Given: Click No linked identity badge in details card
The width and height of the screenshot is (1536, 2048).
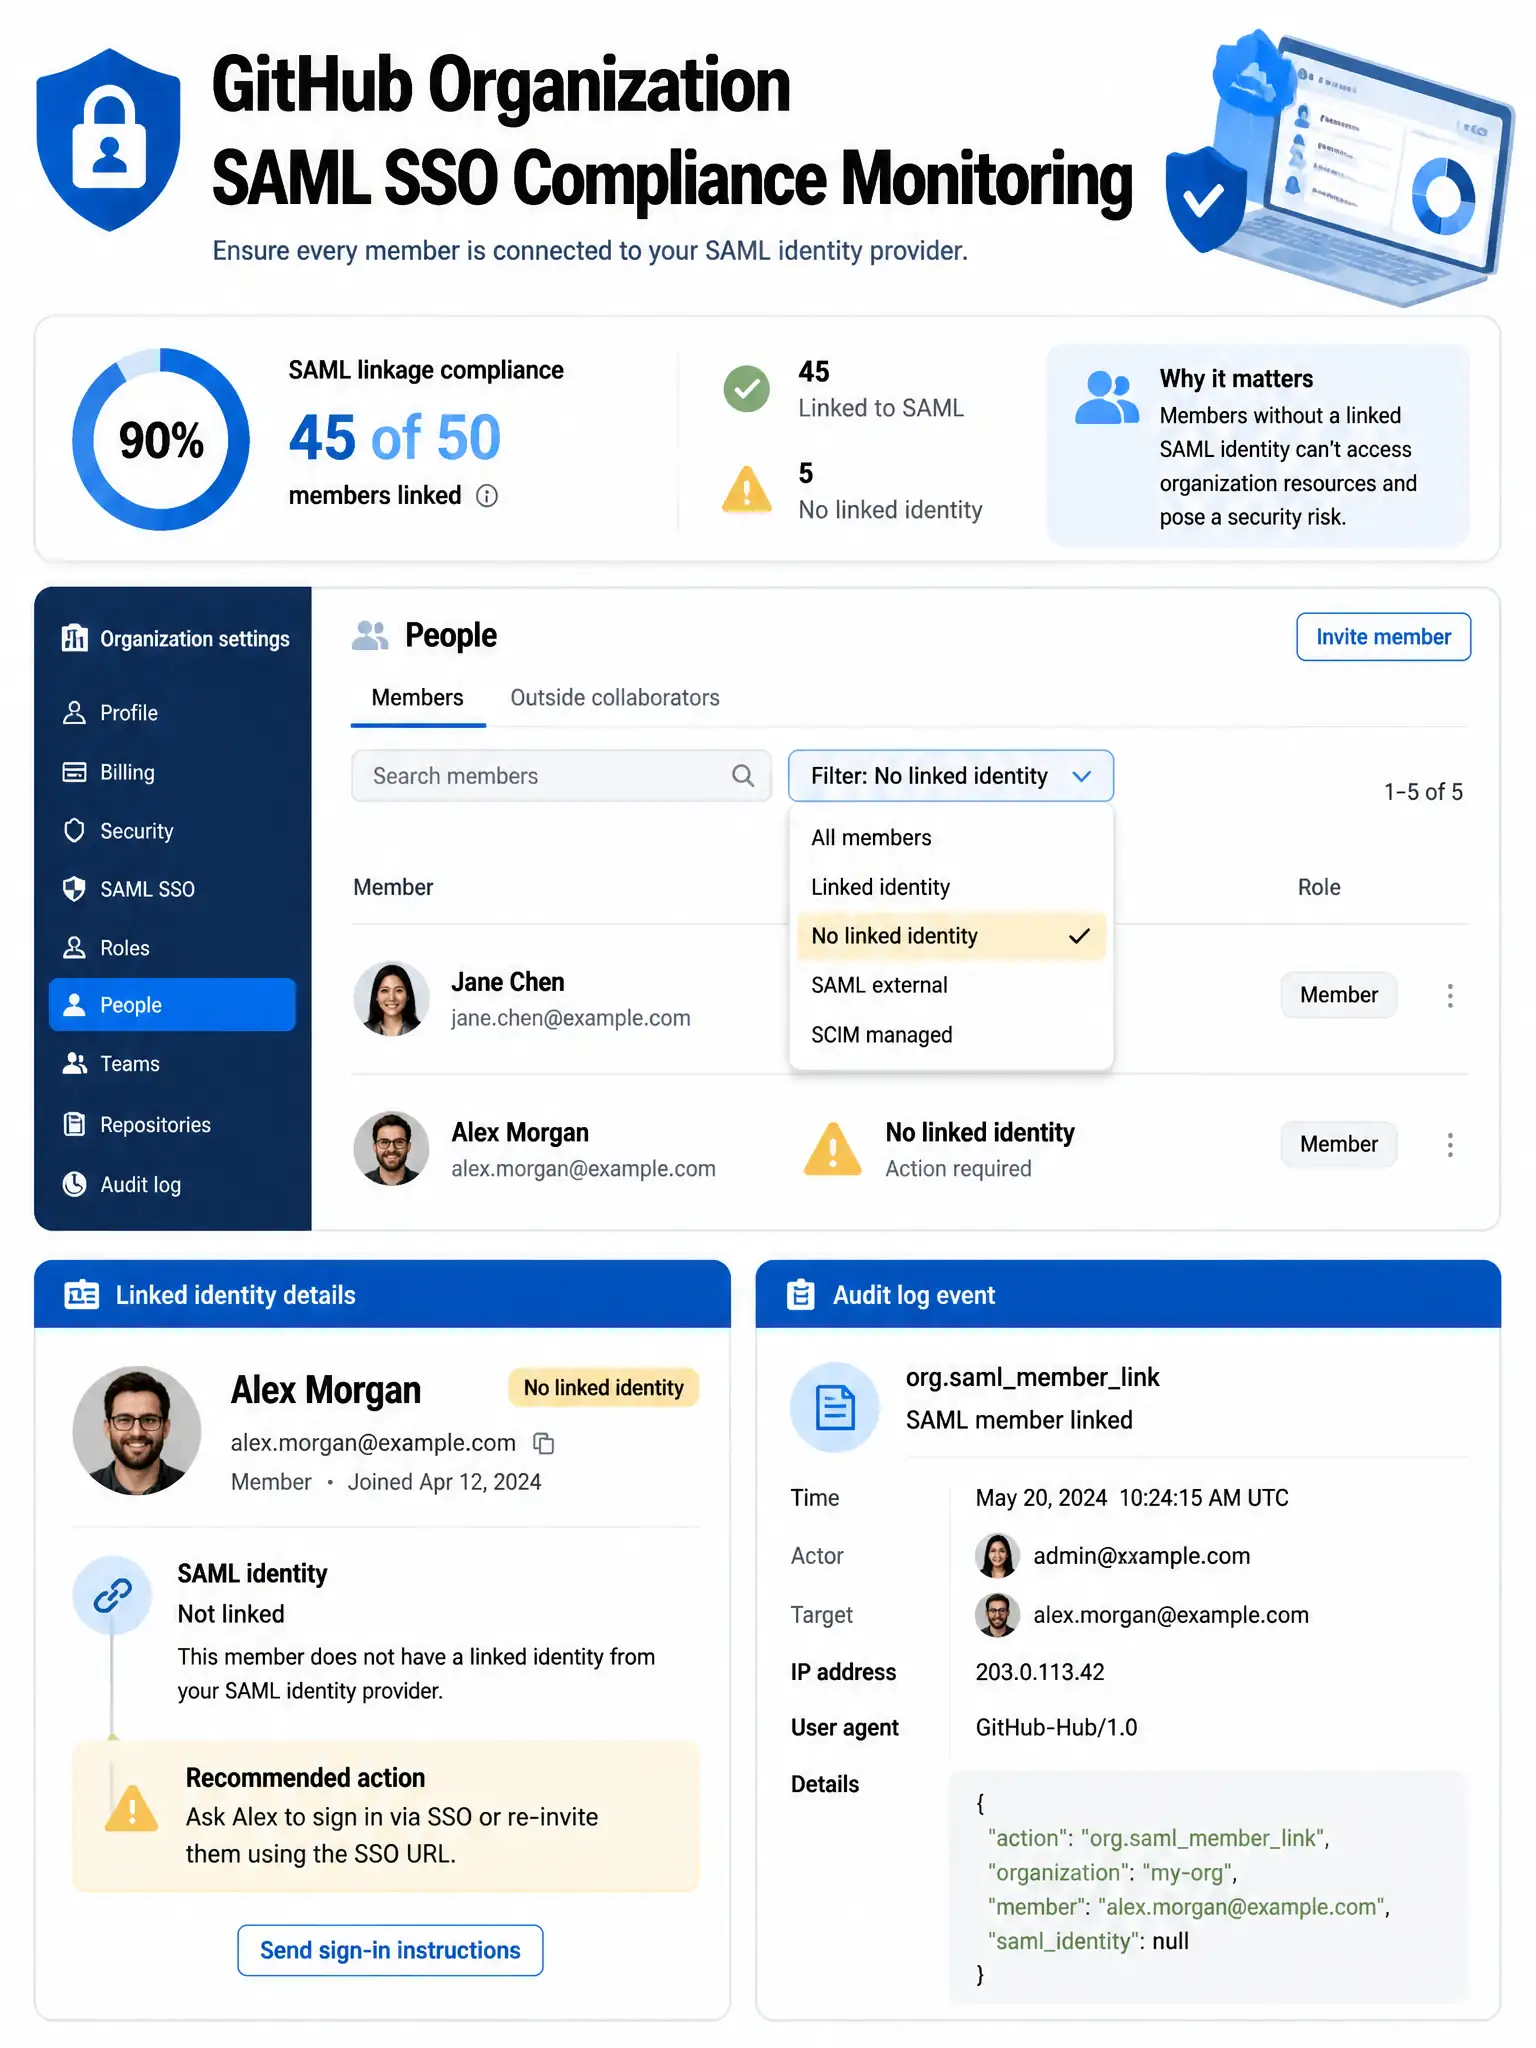Looking at the screenshot, I should pyautogui.click(x=603, y=1388).
